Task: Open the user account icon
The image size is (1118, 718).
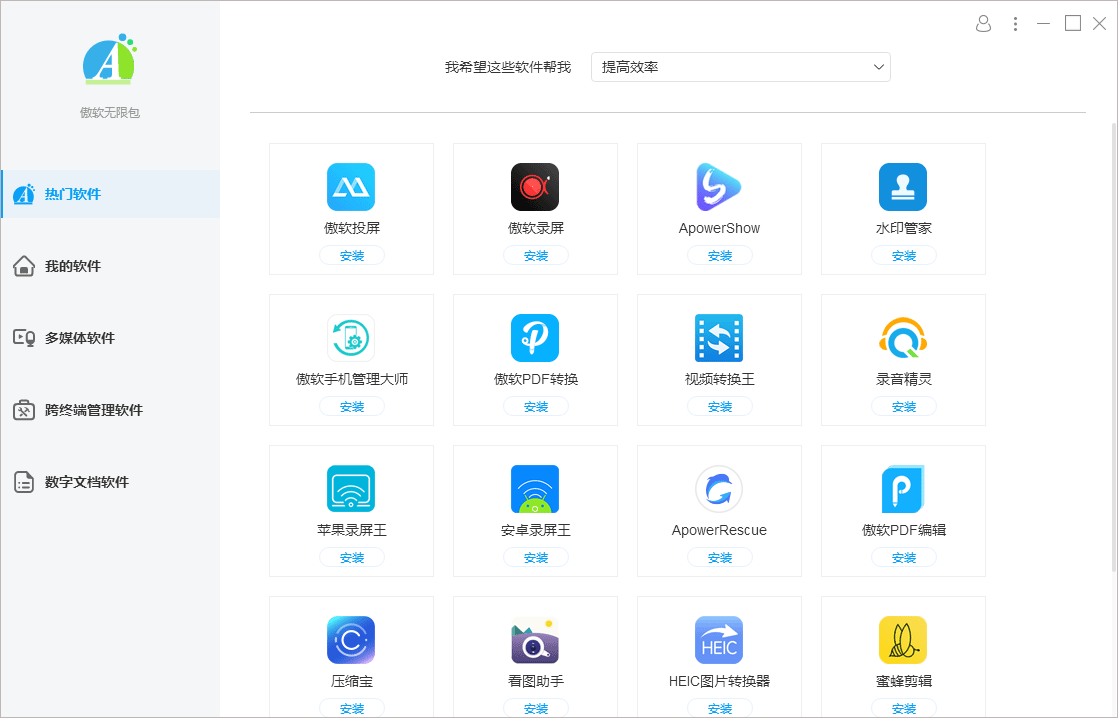Action: click(x=983, y=24)
